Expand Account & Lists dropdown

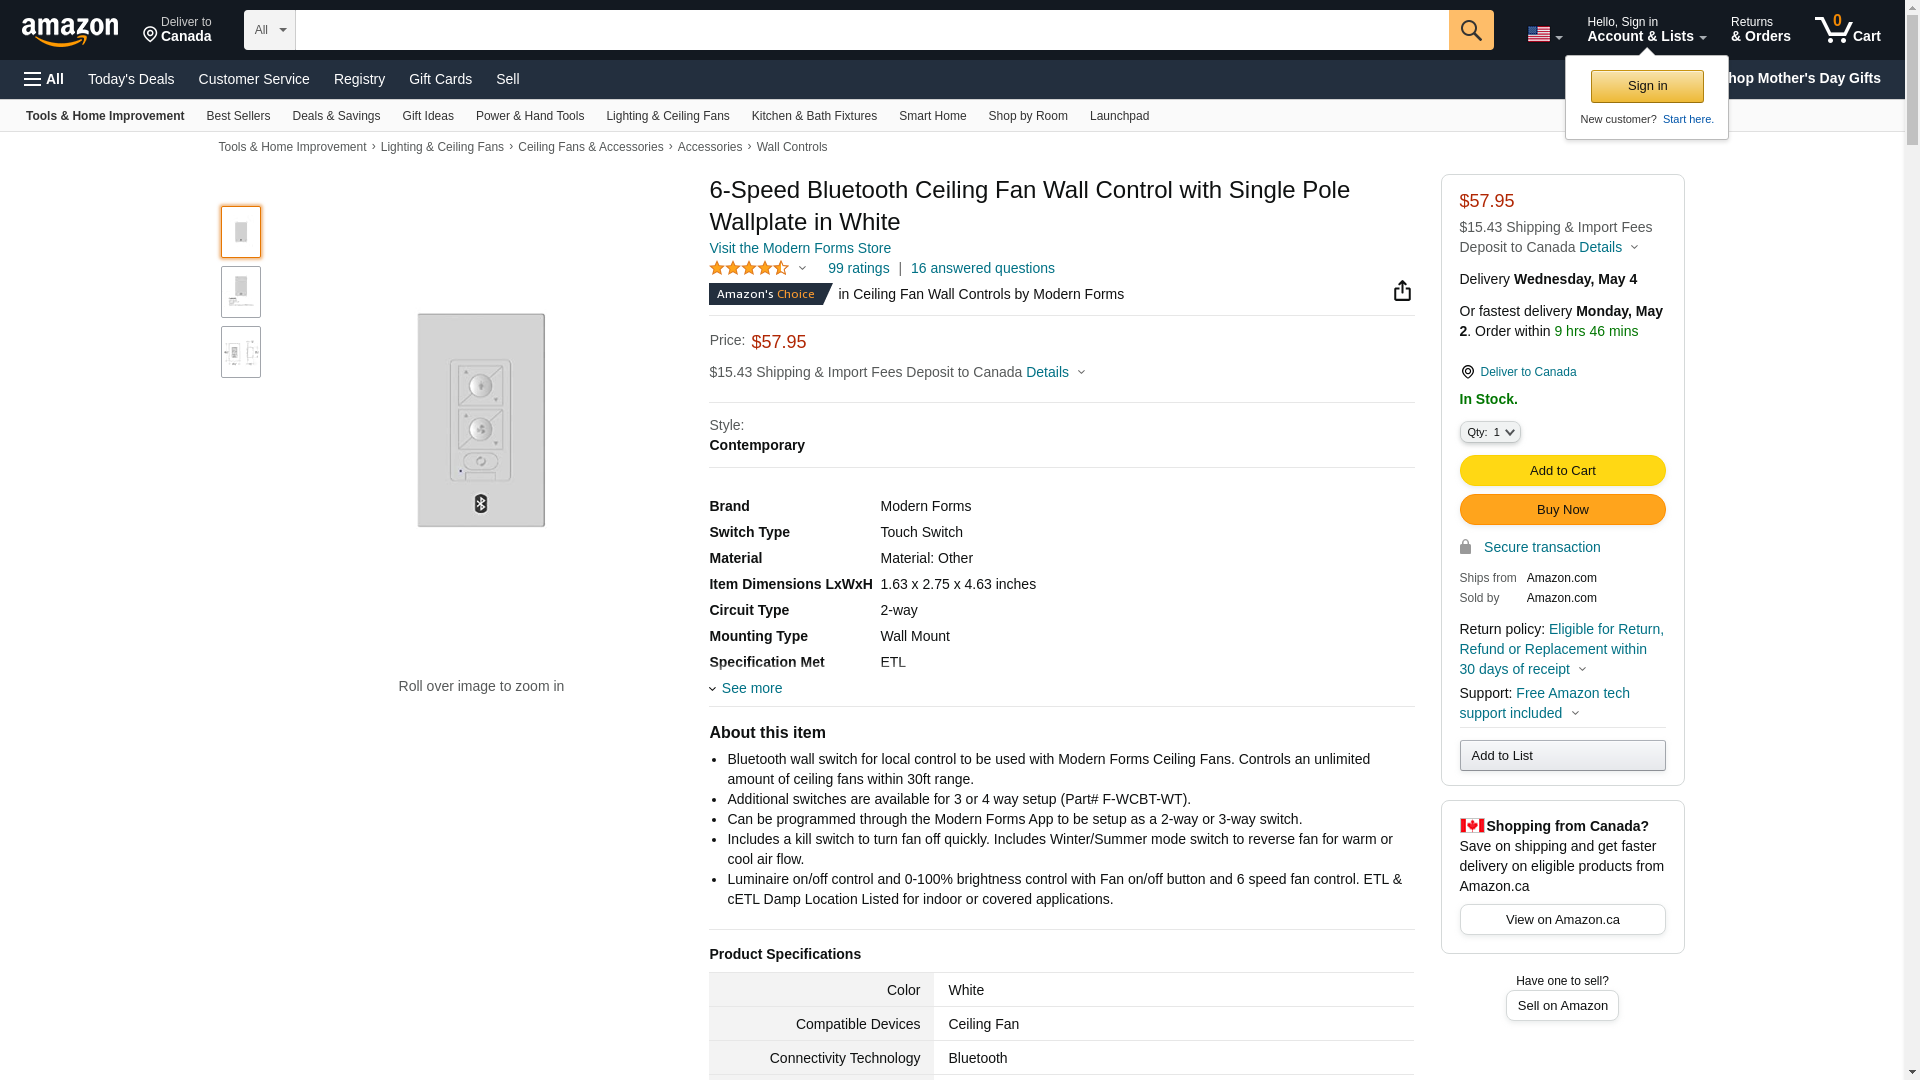click(x=1646, y=30)
